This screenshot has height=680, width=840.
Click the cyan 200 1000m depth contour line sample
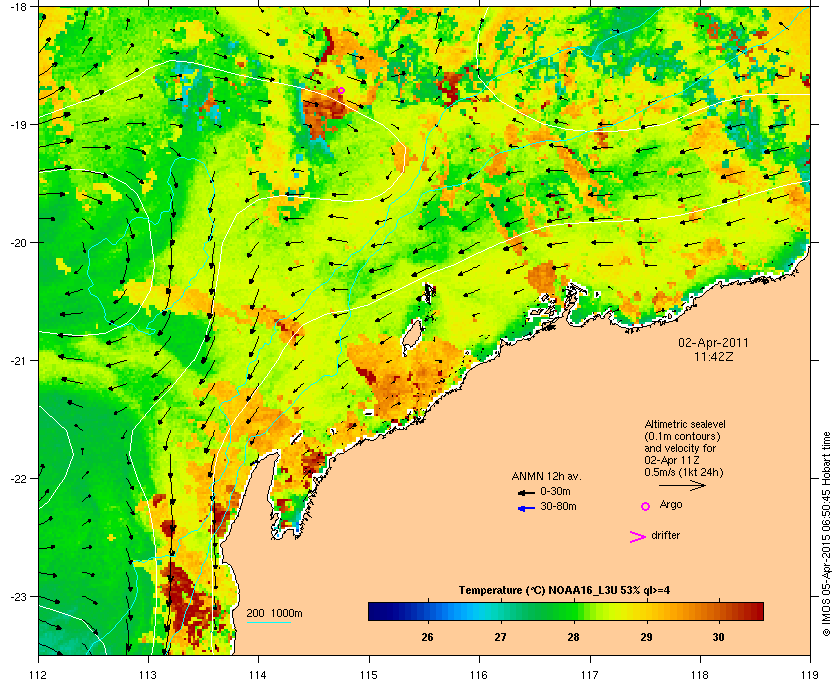[x=268, y=623]
